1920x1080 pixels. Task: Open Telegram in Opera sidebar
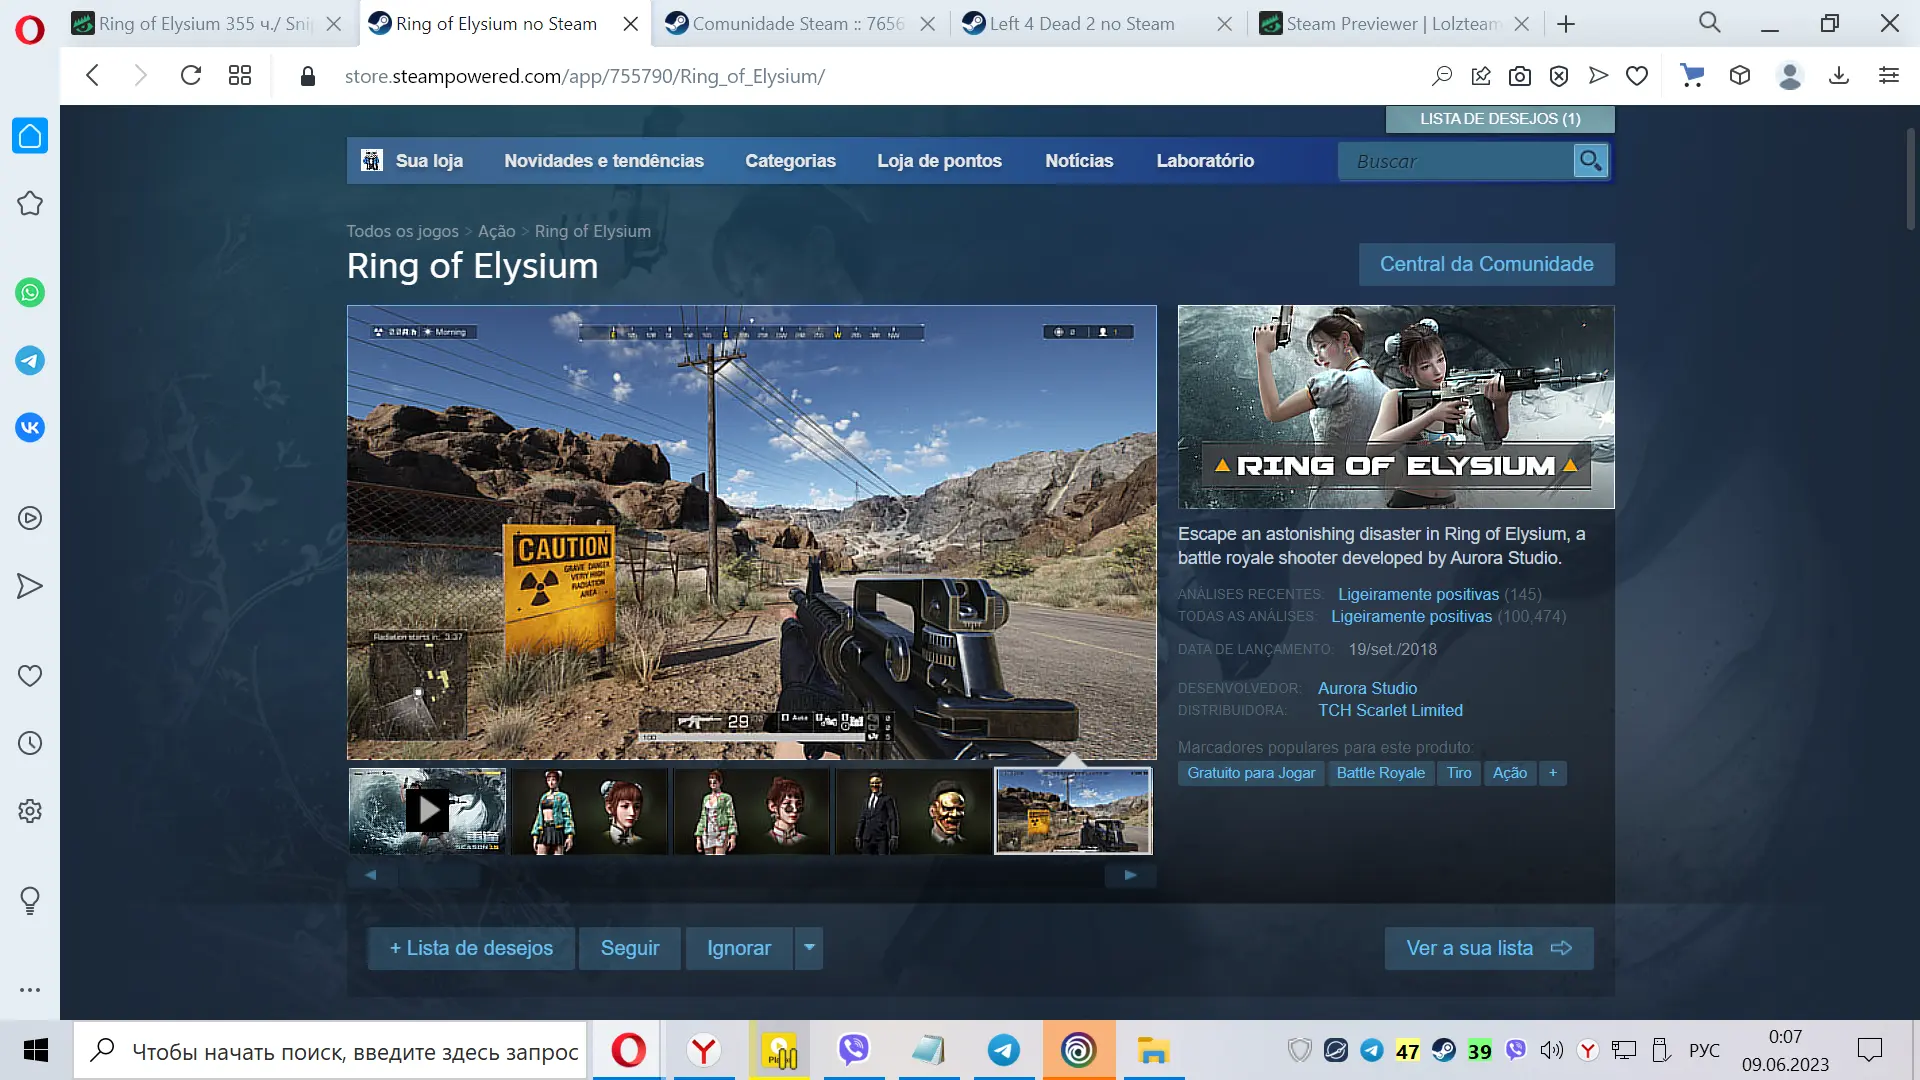click(30, 360)
